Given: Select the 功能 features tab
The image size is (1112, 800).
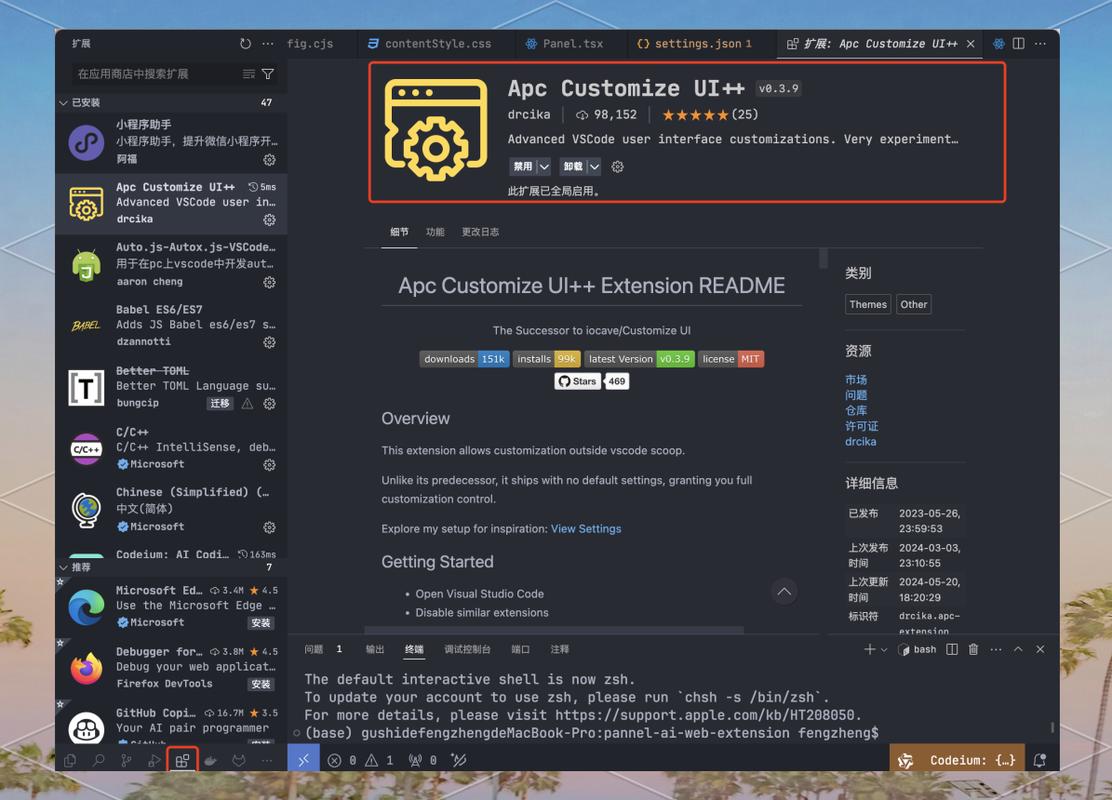Looking at the screenshot, I should (x=435, y=232).
